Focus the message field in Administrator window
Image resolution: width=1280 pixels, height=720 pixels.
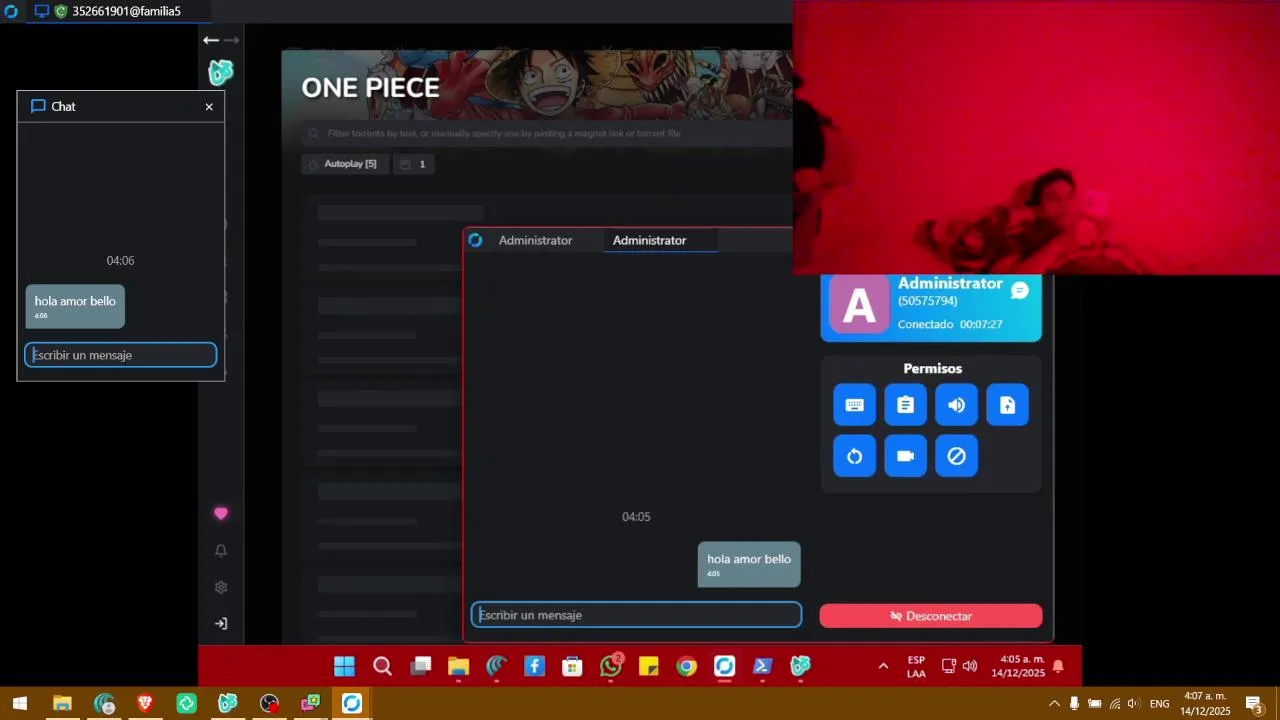coord(636,615)
